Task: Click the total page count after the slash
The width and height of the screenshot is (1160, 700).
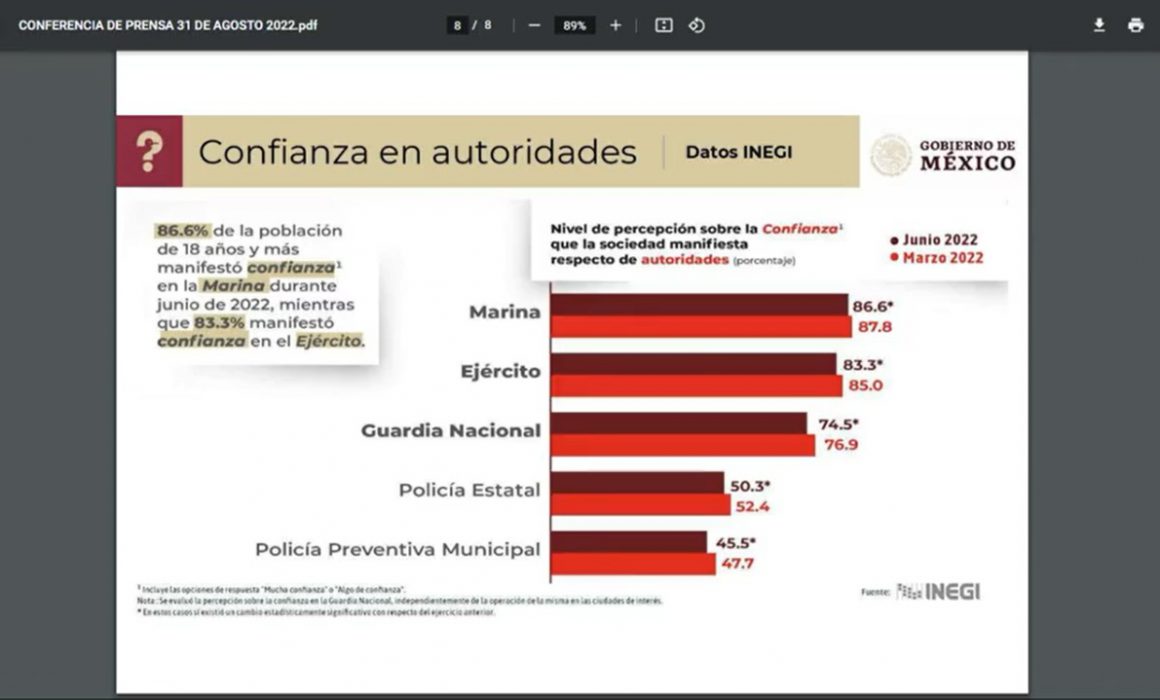Action: tap(488, 25)
